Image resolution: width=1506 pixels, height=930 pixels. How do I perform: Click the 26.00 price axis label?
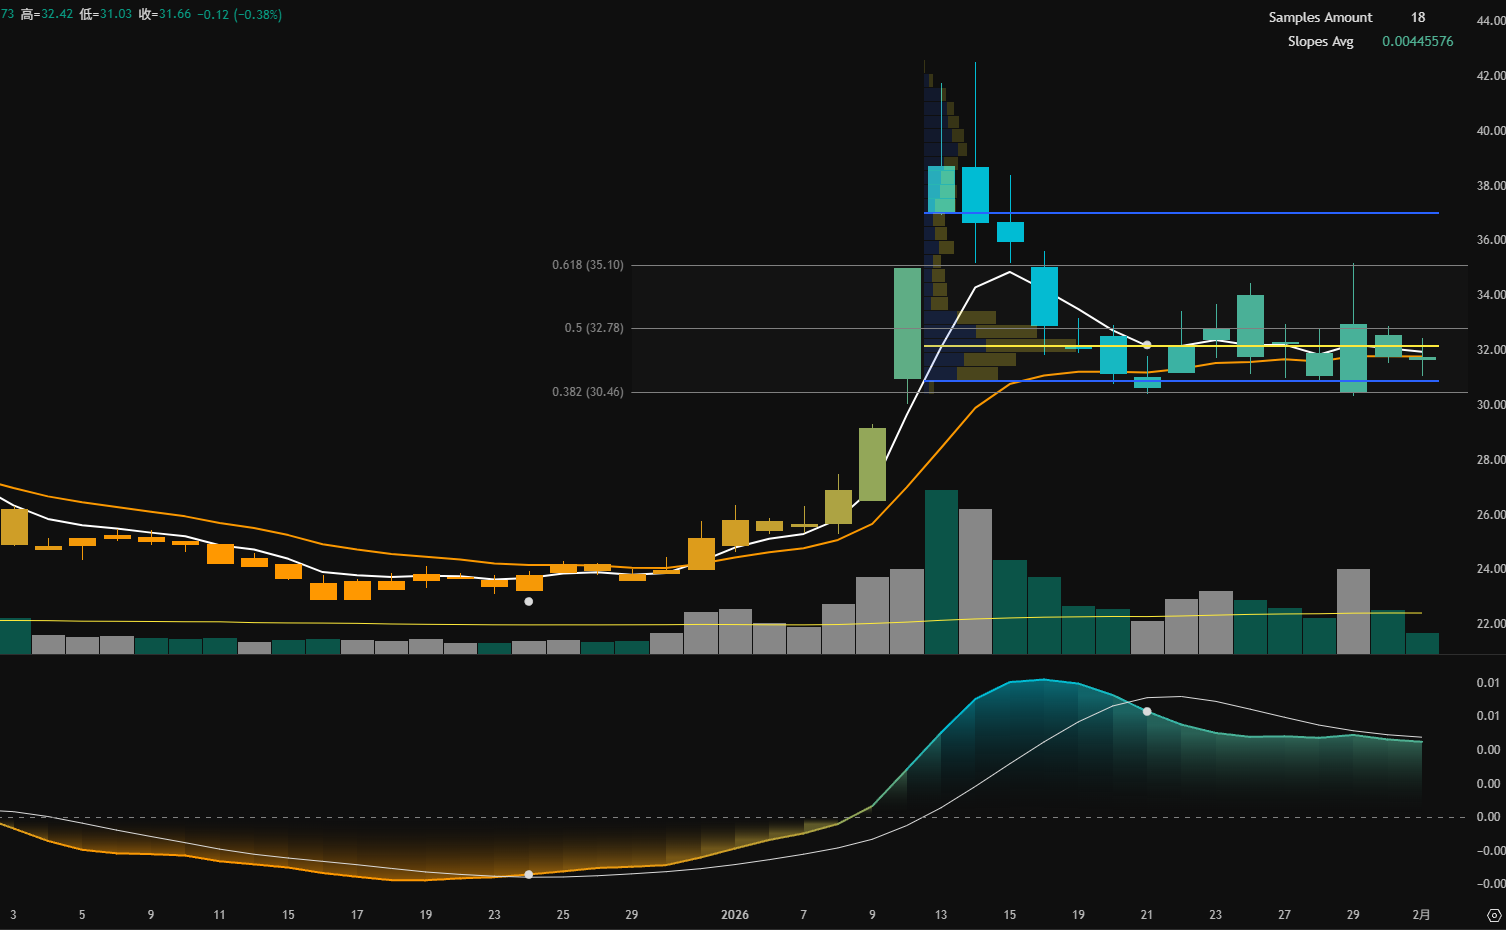pyautogui.click(x=1491, y=515)
